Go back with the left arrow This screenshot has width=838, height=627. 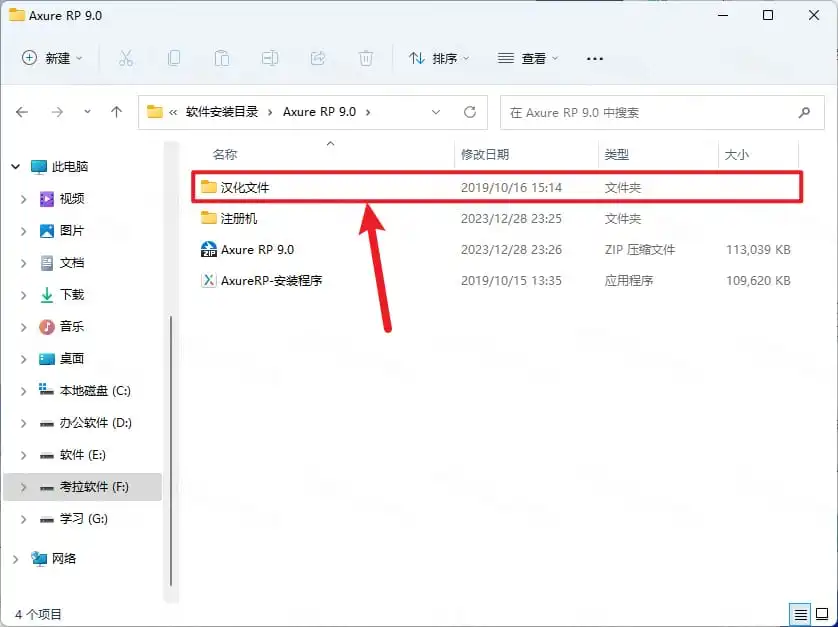(22, 112)
